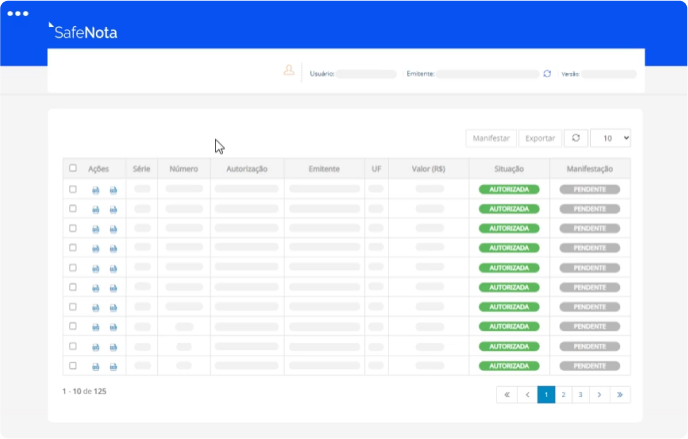Refresh the table using the reload button
688x439 pixels.
[575, 138]
